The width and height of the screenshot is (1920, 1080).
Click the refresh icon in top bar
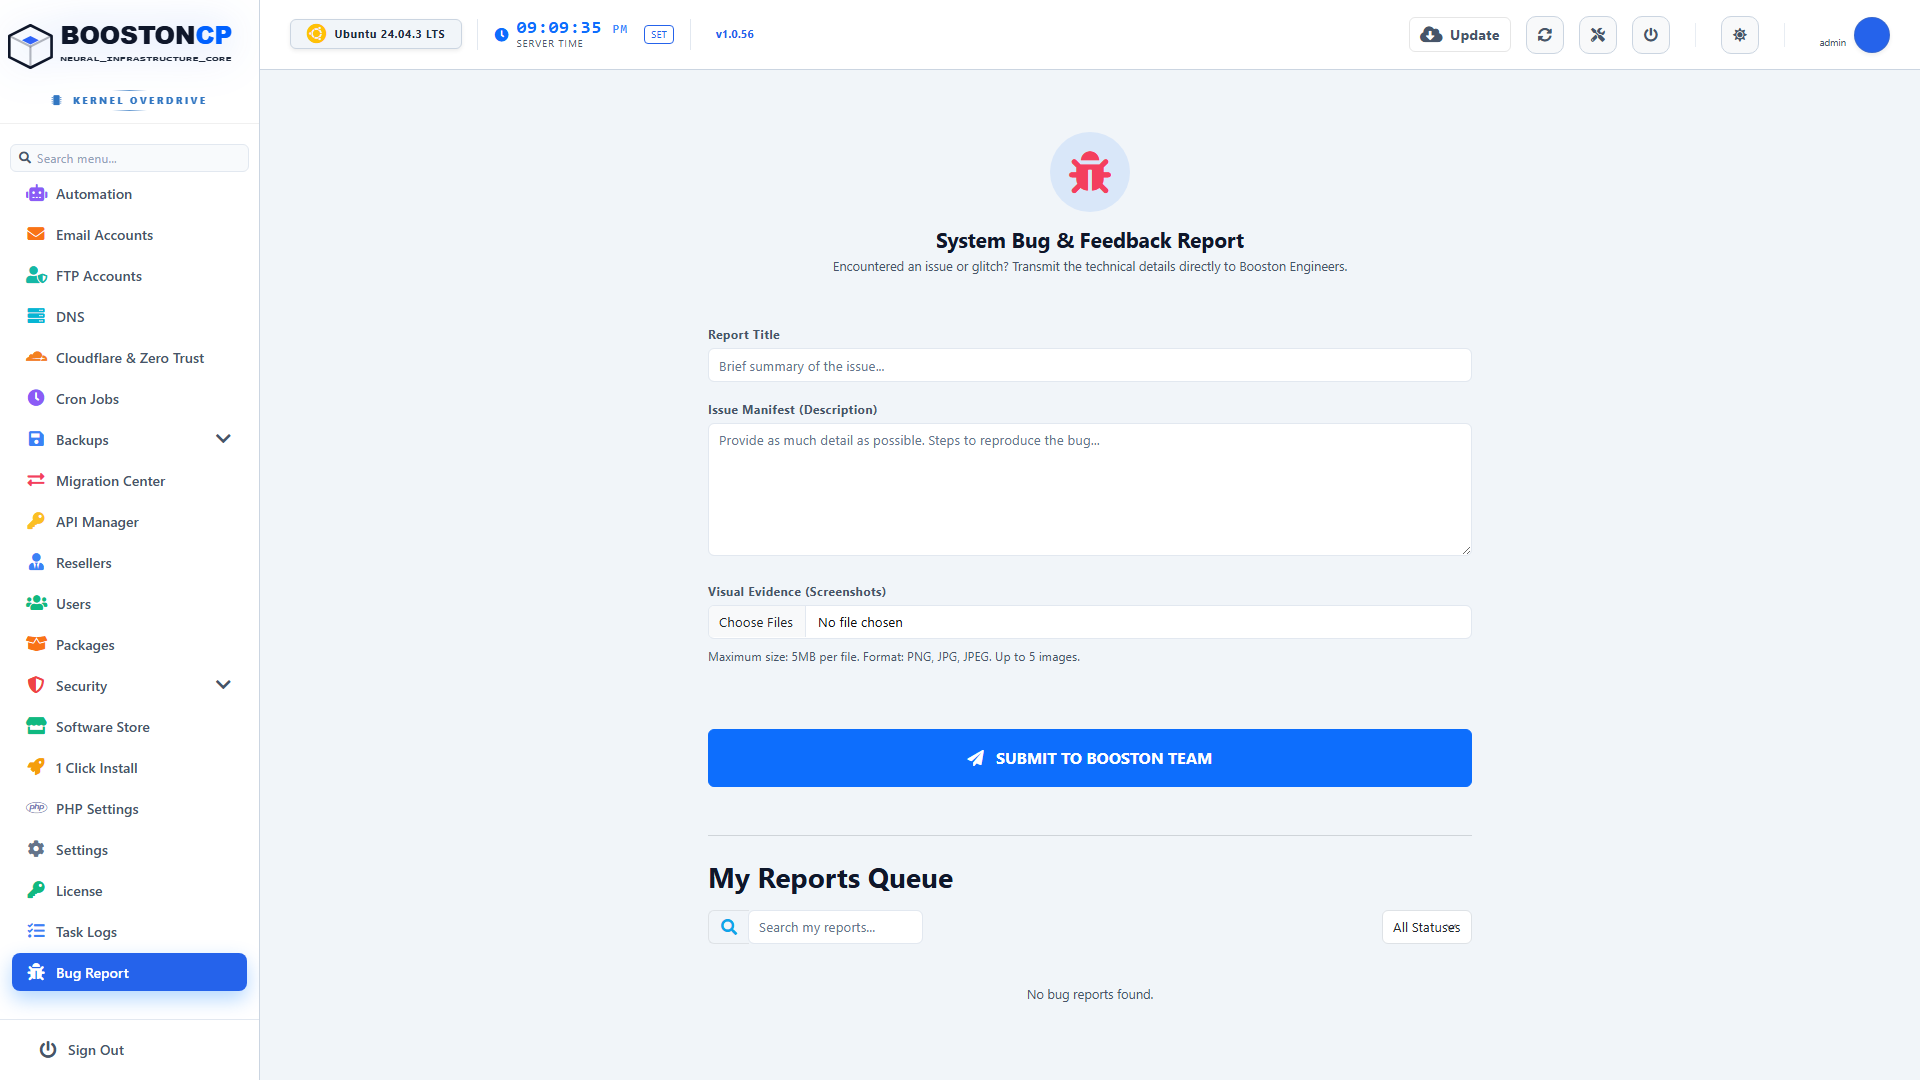1545,35
